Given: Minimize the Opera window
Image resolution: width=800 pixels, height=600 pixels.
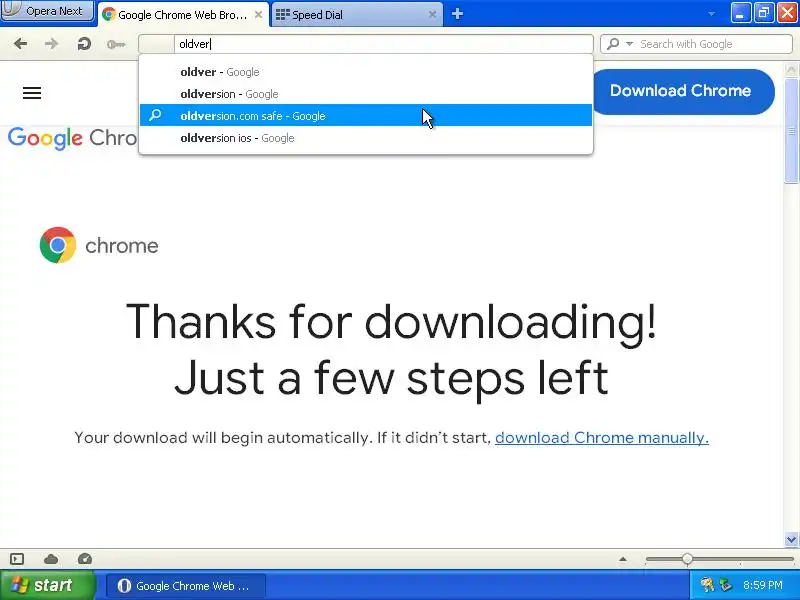Looking at the screenshot, I should click(x=740, y=13).
